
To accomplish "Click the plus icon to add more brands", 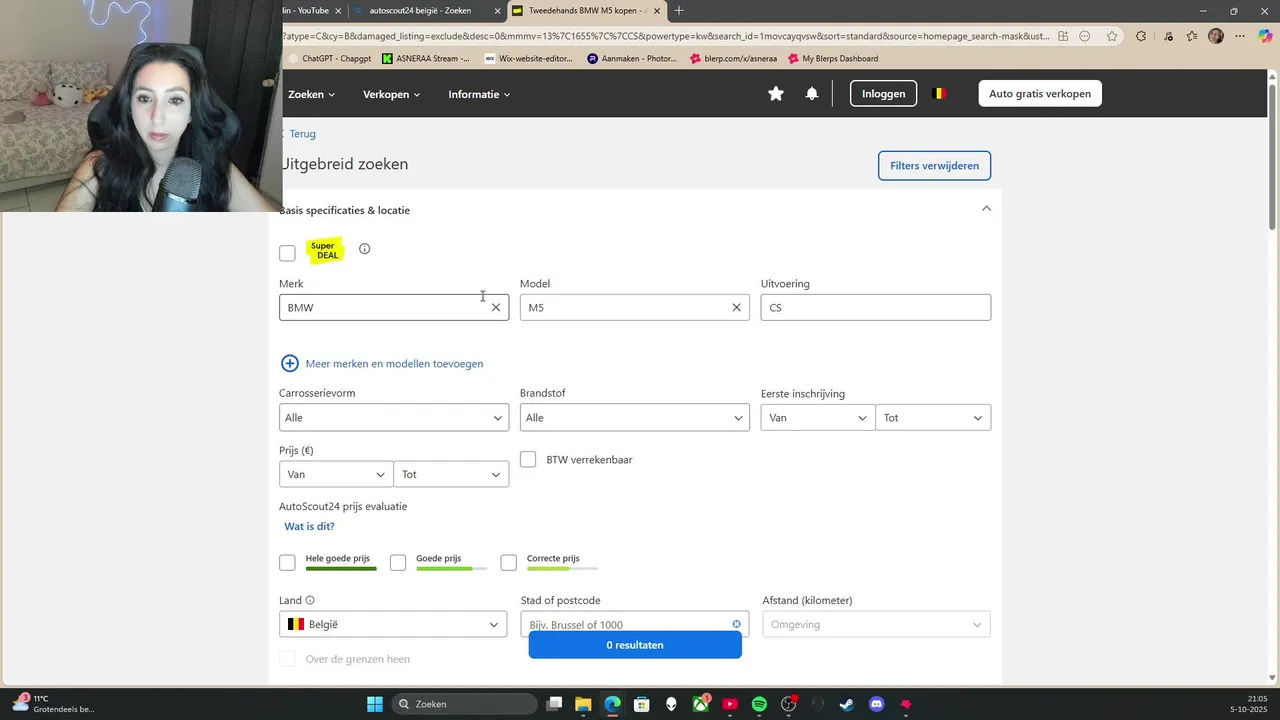I will [290, 363].
